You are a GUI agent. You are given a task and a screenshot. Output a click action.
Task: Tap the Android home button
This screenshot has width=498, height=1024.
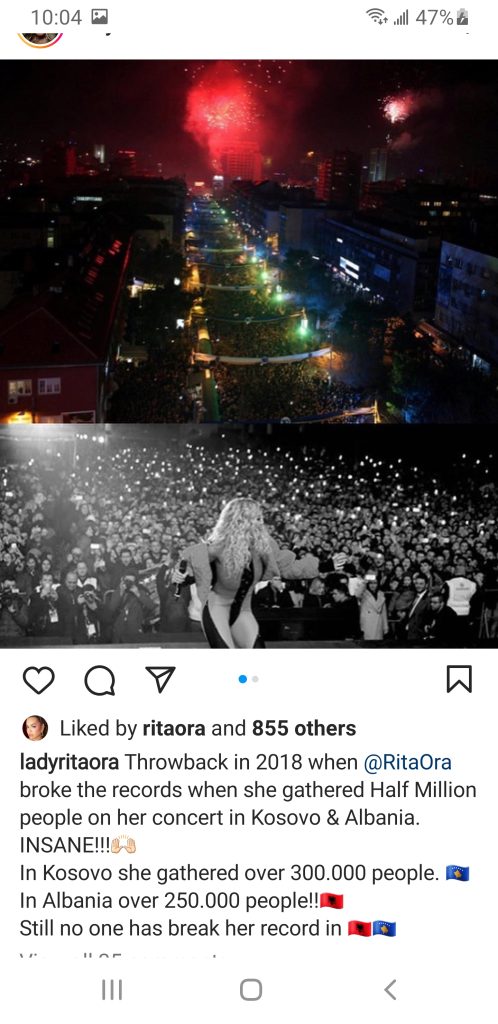coord(251,990)
